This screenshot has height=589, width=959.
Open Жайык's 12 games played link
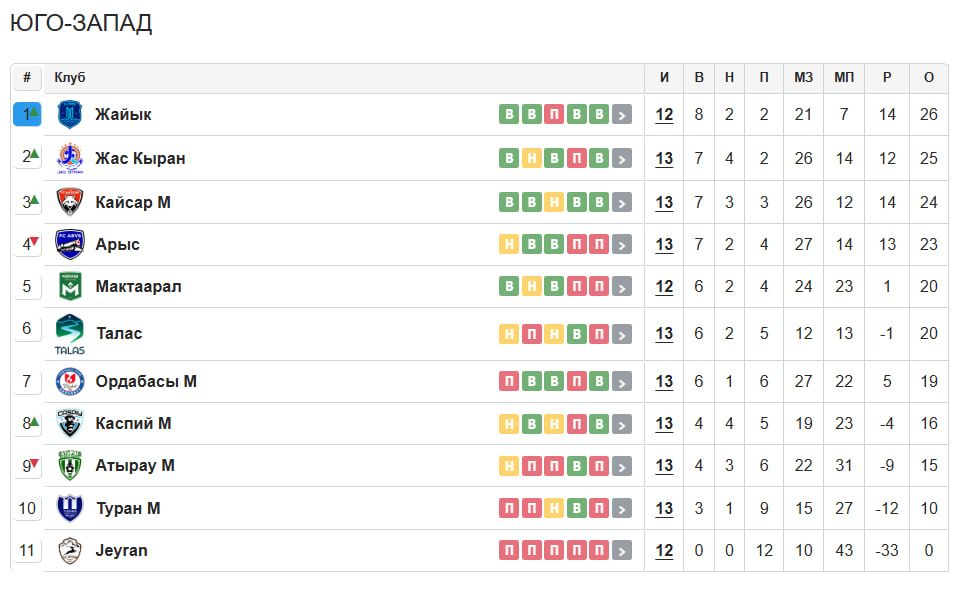(664, 114)
